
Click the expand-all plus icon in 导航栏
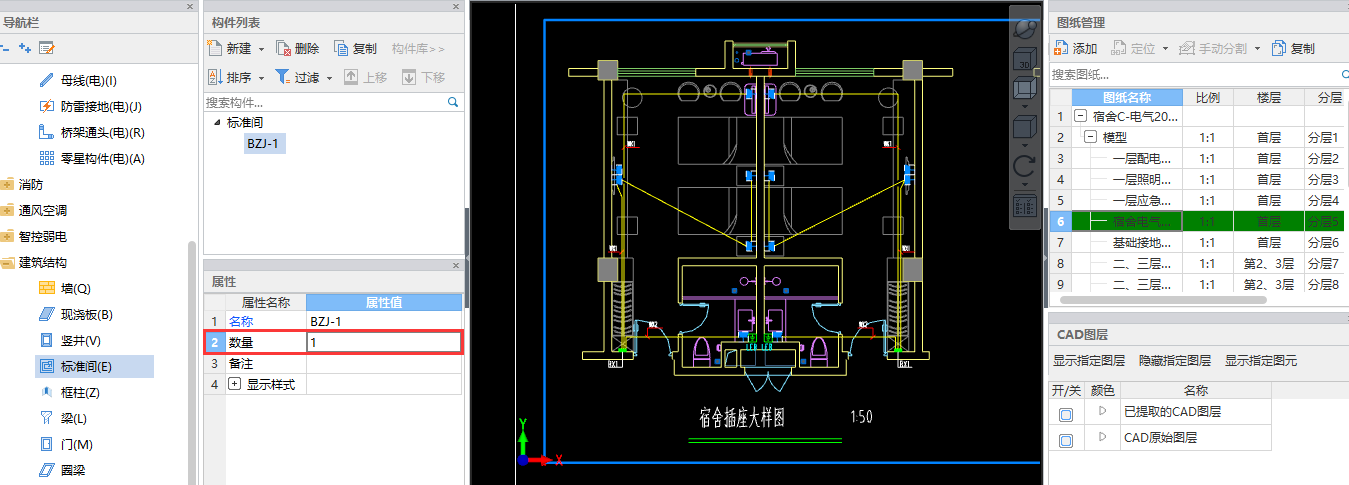(25, 47)
